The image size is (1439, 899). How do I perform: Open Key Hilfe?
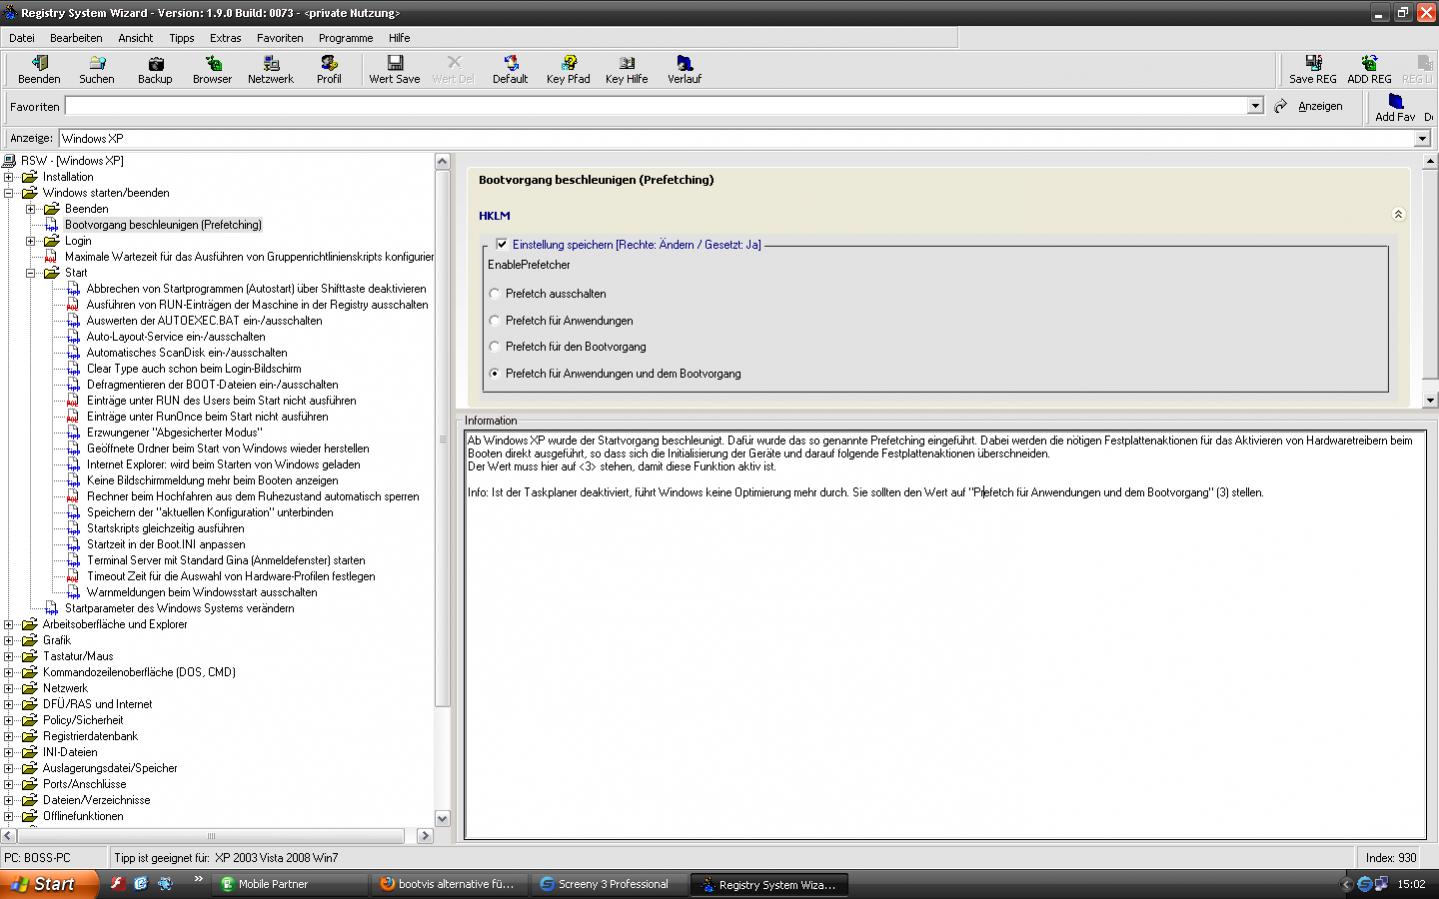(627, 70)
